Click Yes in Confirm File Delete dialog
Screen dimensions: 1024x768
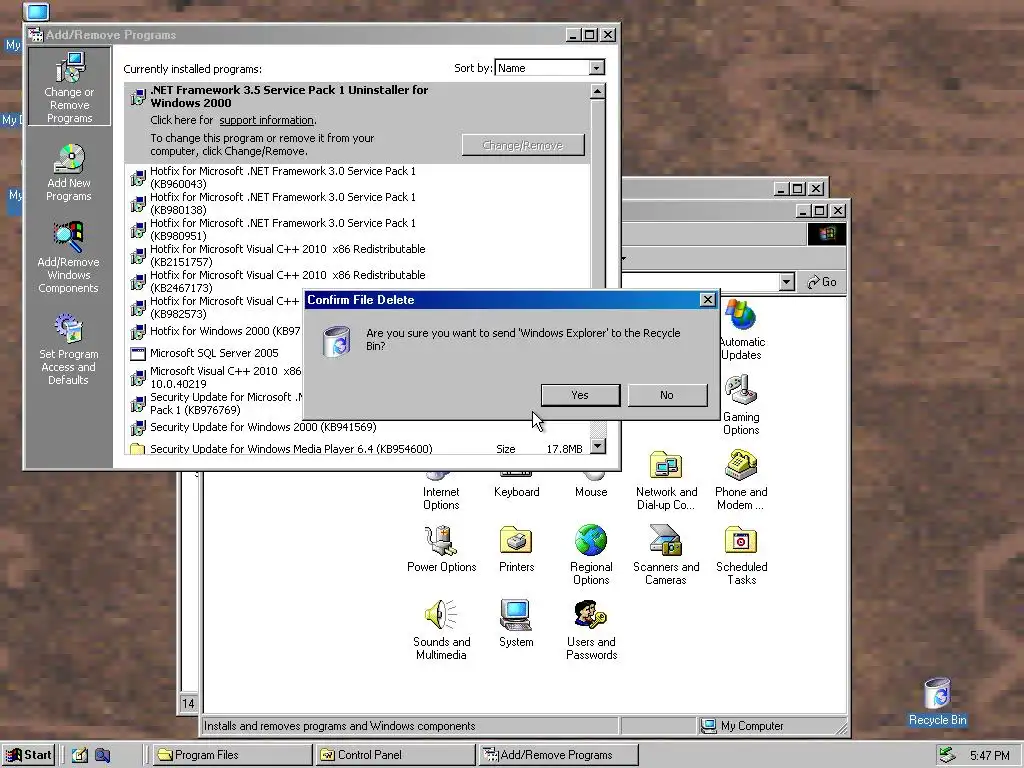tap(581, 395)
